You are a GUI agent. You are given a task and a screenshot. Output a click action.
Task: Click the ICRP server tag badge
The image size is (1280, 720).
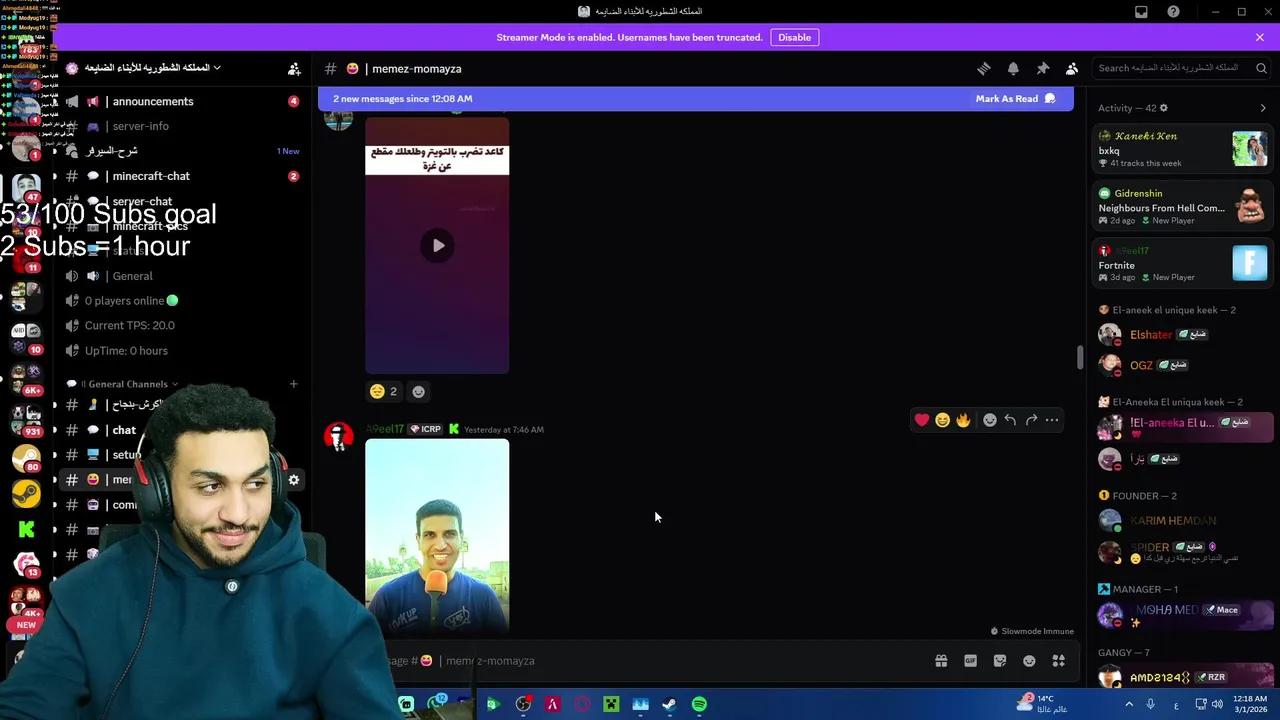(x=425, y=429)
